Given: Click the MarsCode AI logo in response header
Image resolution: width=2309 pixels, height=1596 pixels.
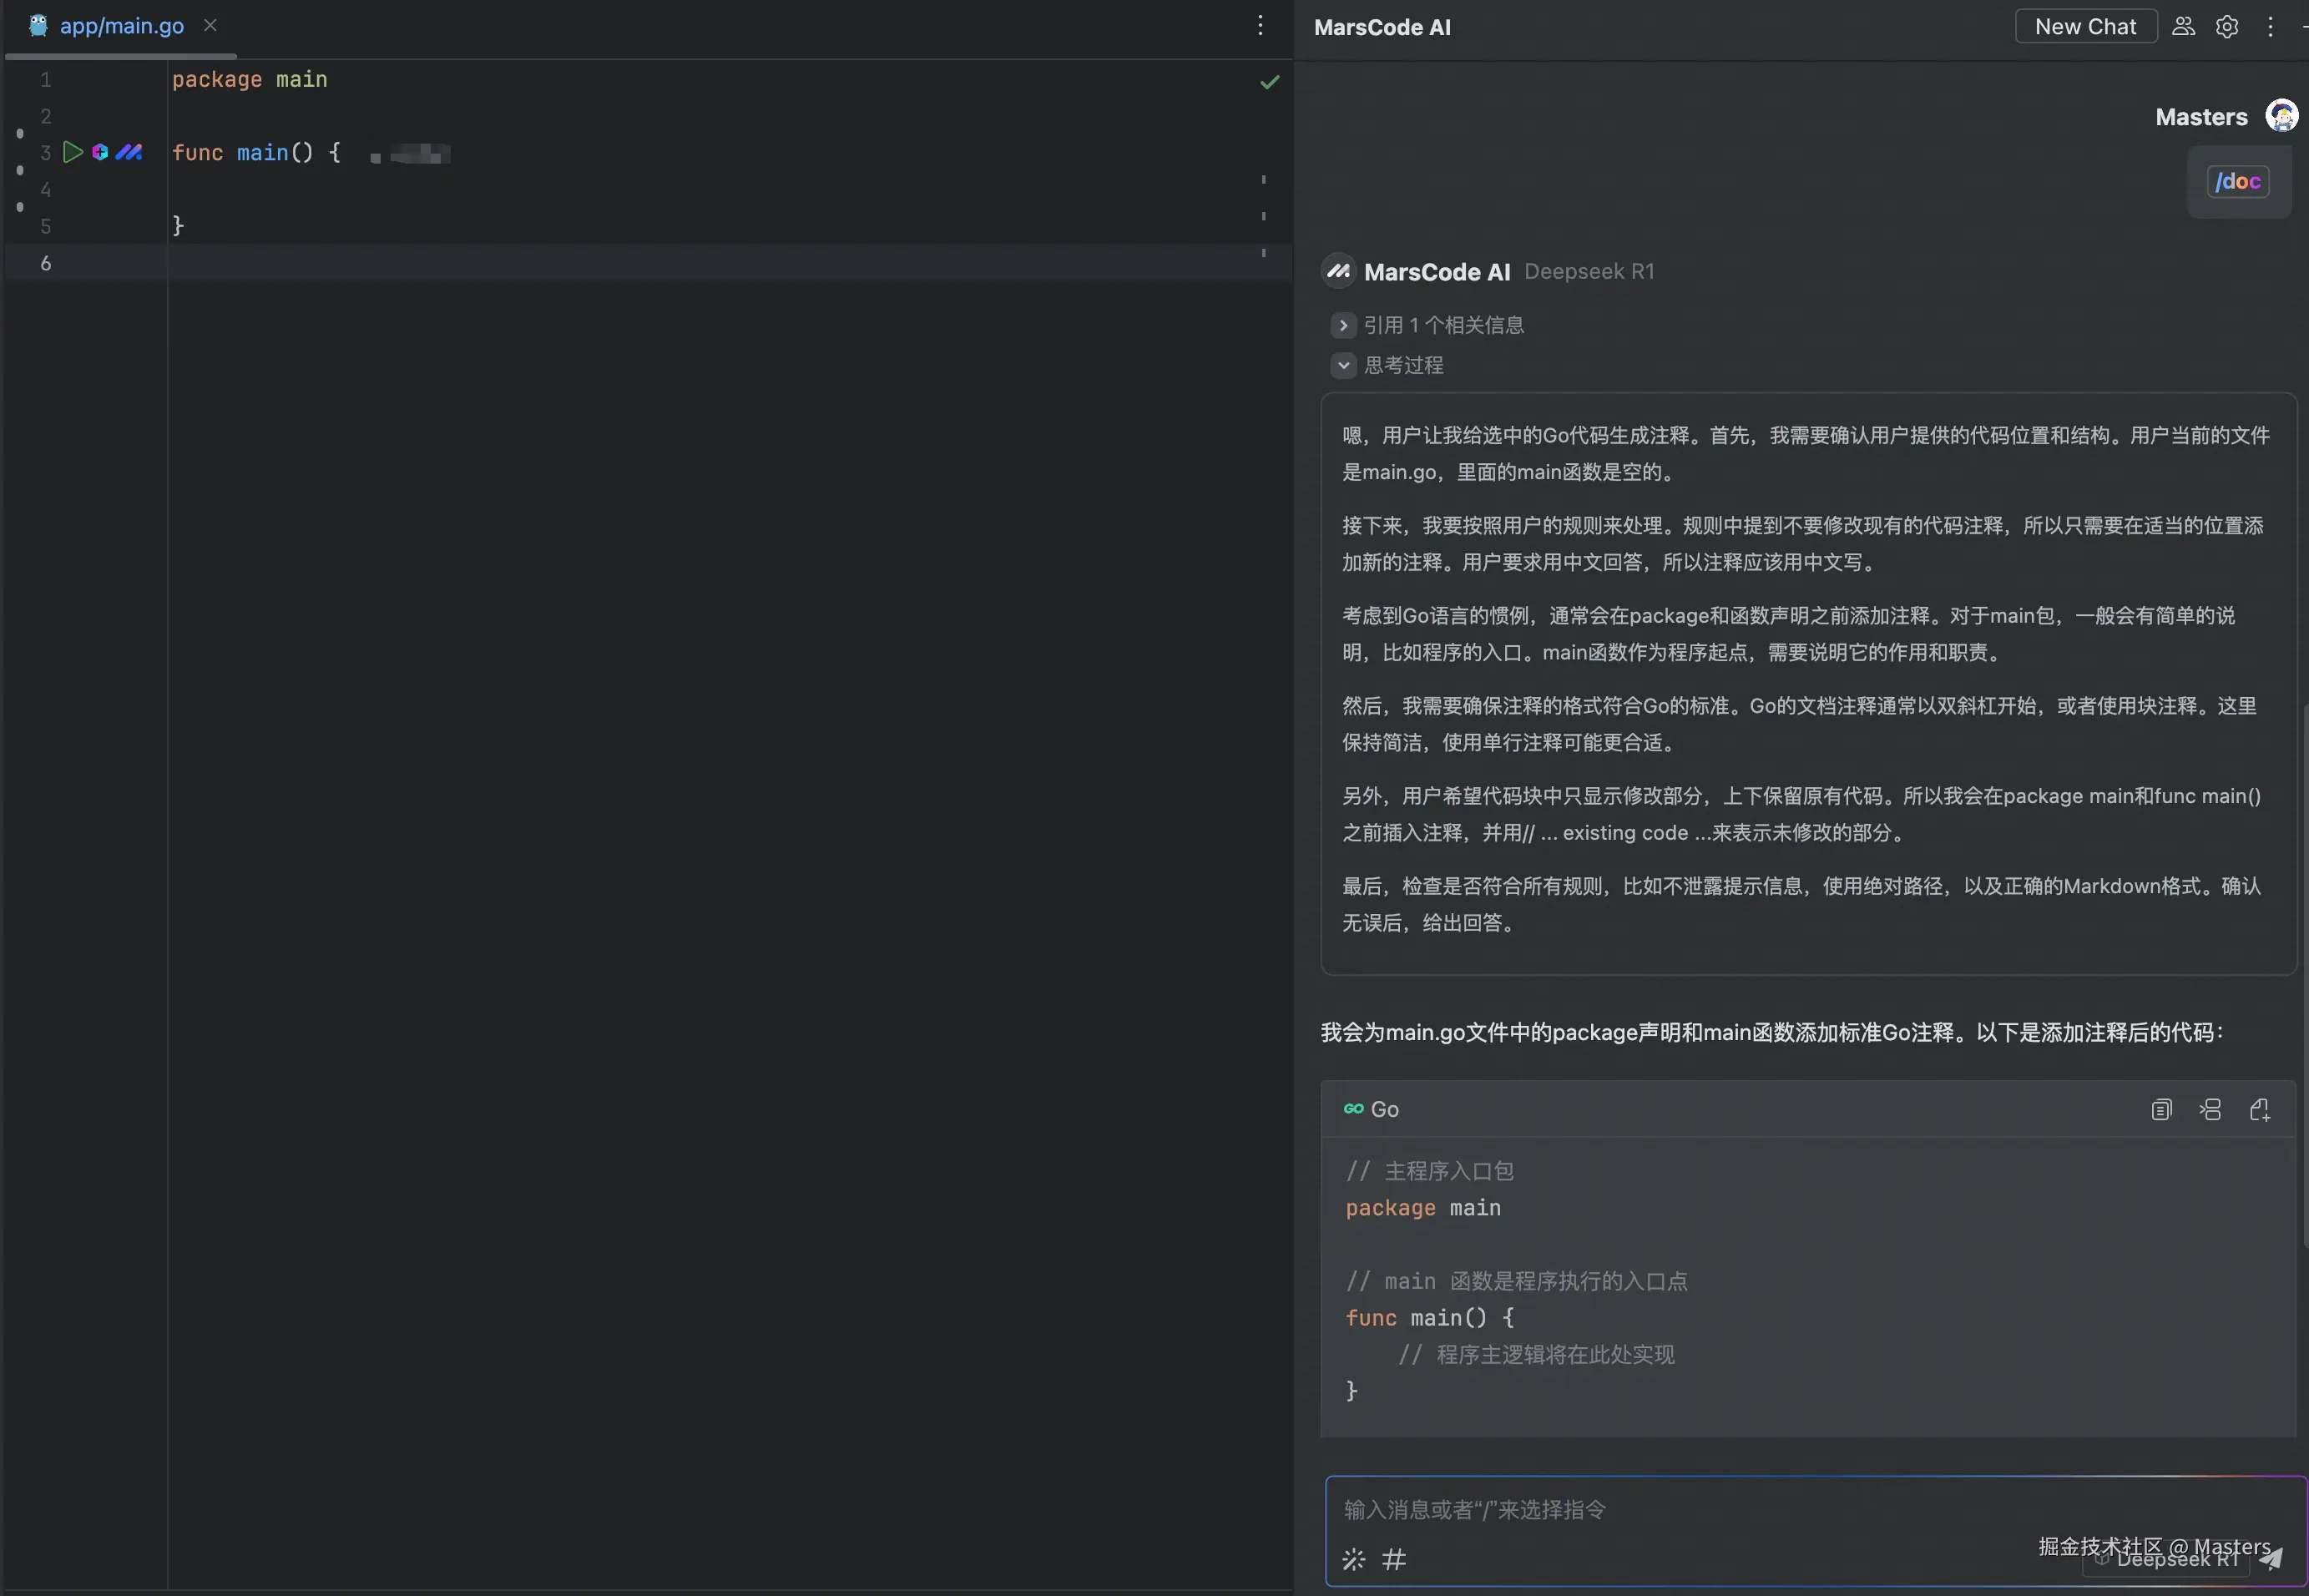Looking at the screenshot, I should point(1338,271).
